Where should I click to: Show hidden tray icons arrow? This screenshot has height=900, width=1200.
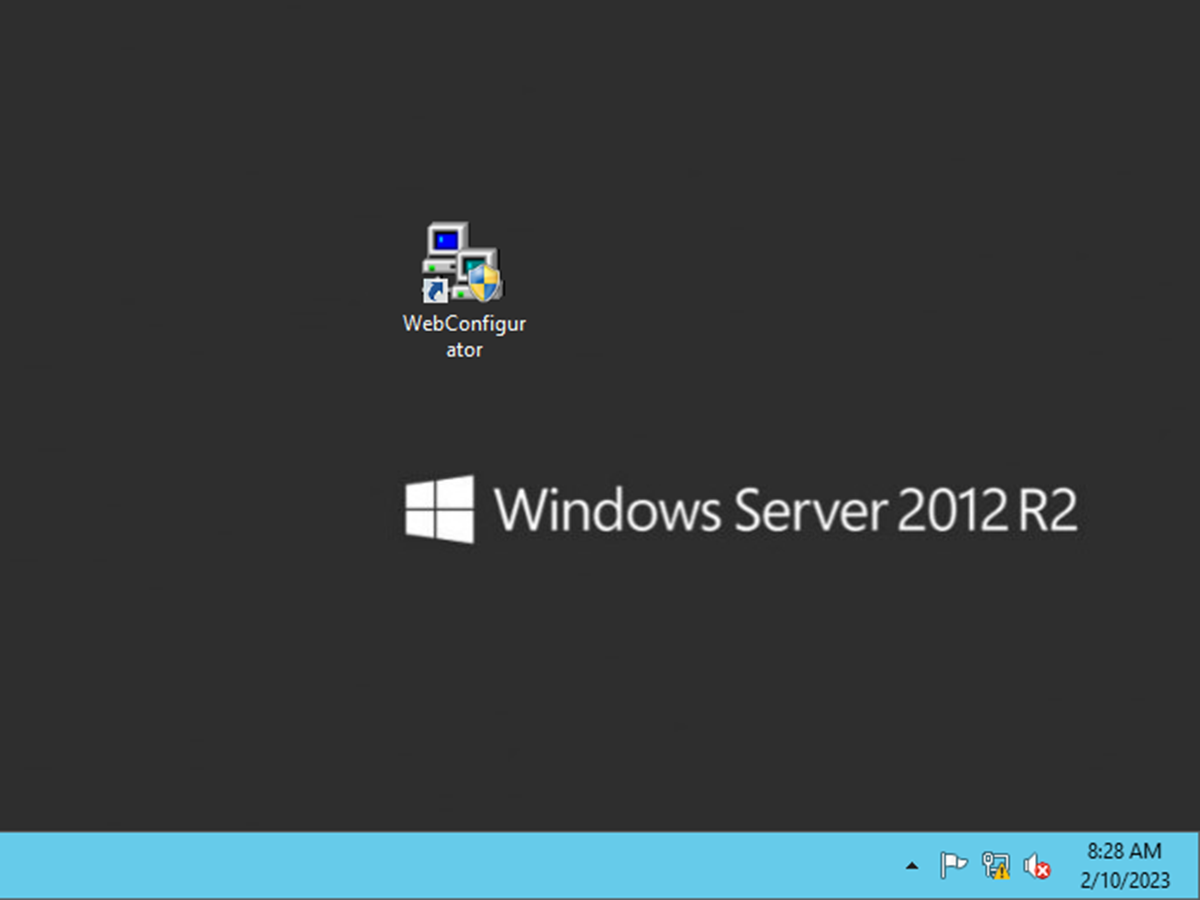click(x=911, y=866)
